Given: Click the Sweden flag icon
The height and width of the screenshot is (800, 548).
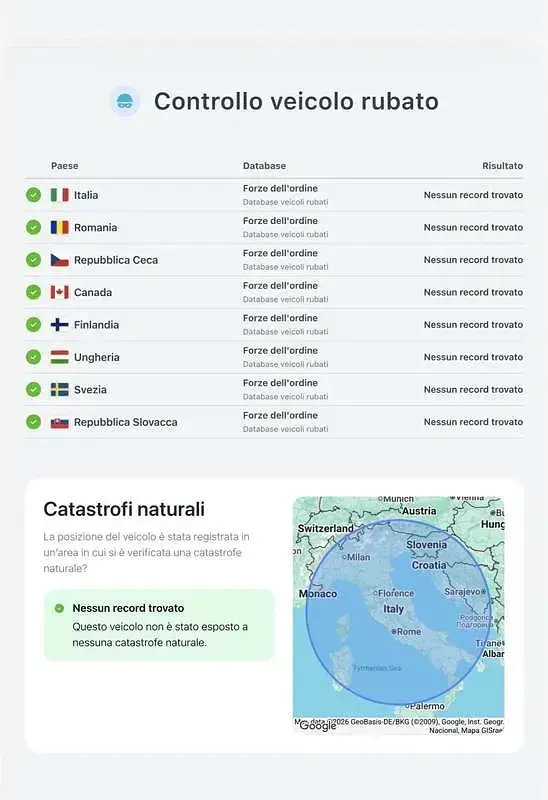Looking at the screenshot, I should coord(60,389).
